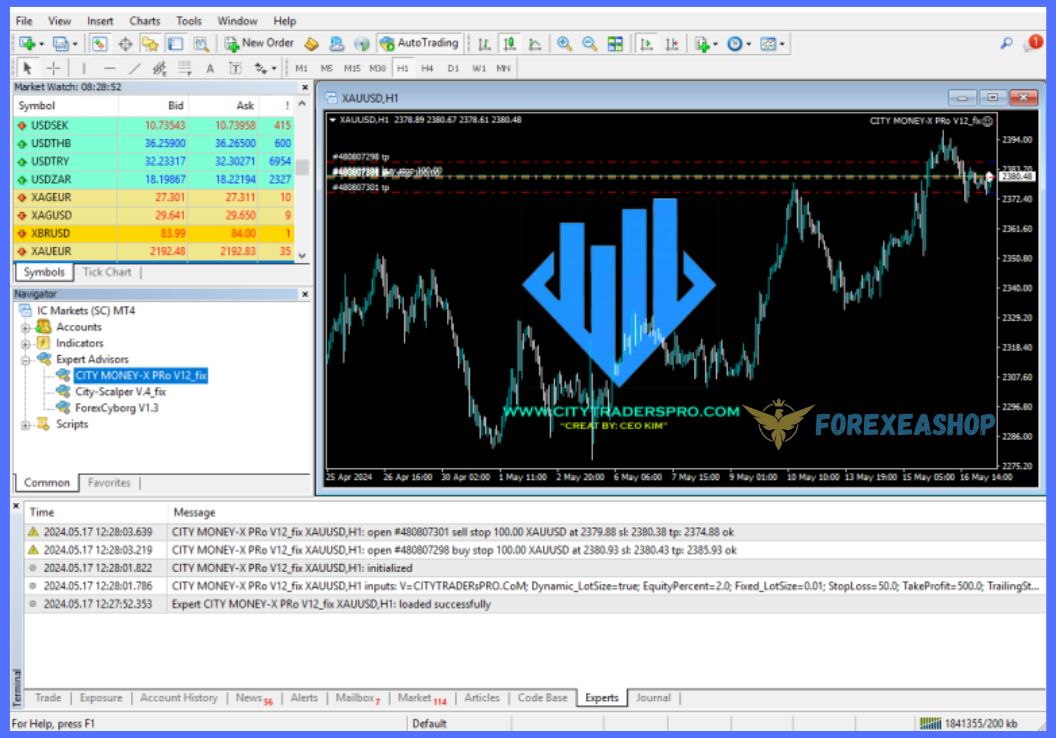Open MetaEditor with the yellow book icon

311,44
